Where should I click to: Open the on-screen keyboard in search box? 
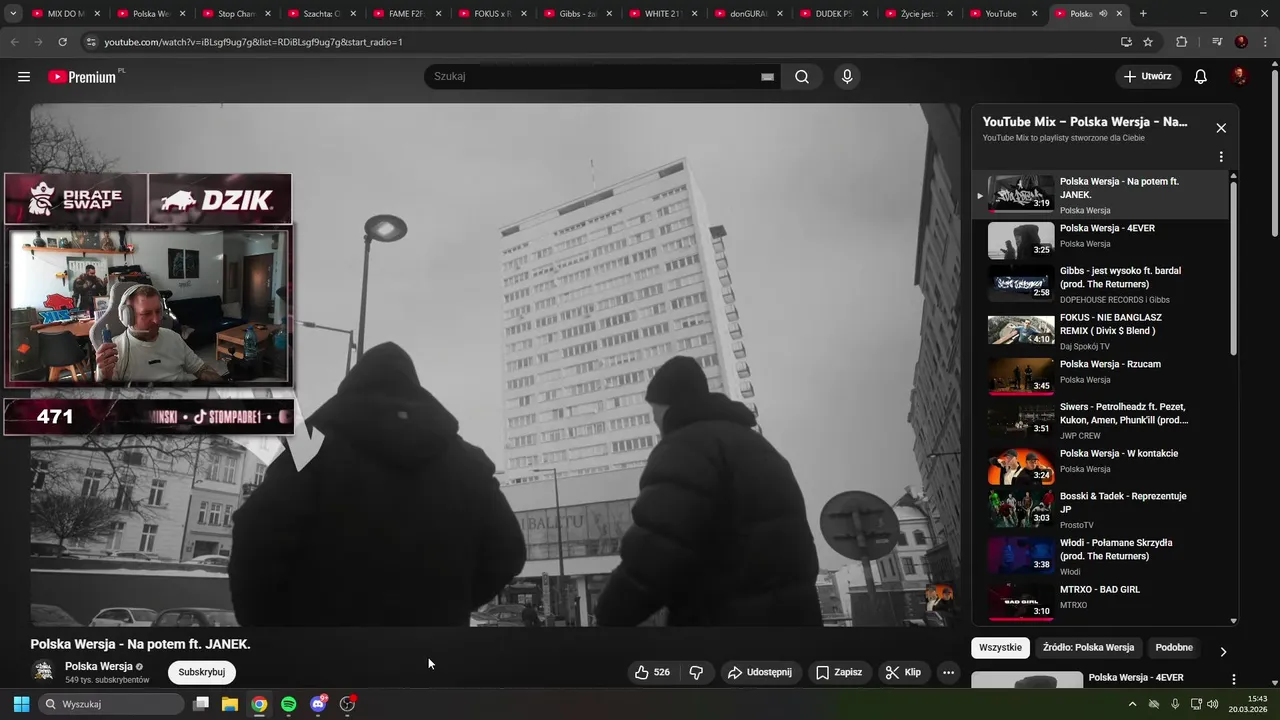(767, 77)
